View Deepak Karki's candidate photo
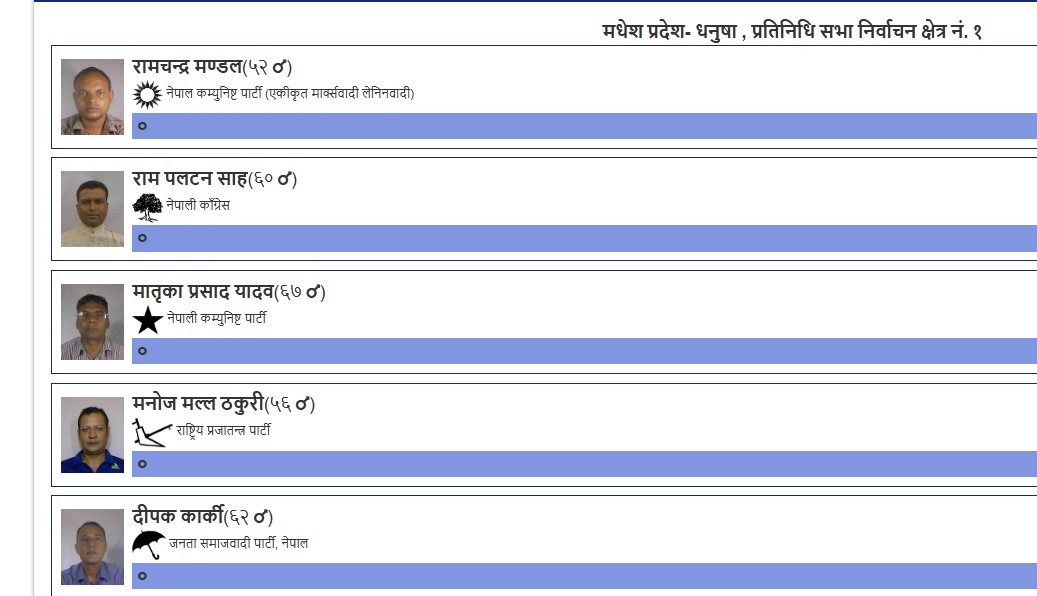The height and width of the screenshot is (596, 1037). [92, 545]
